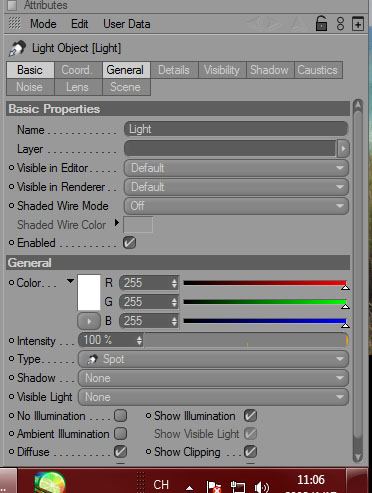The height and width of the screenshot is (493, 372).
Task: Click the lock mode circles icon
Action: click(x=340, y=24)
